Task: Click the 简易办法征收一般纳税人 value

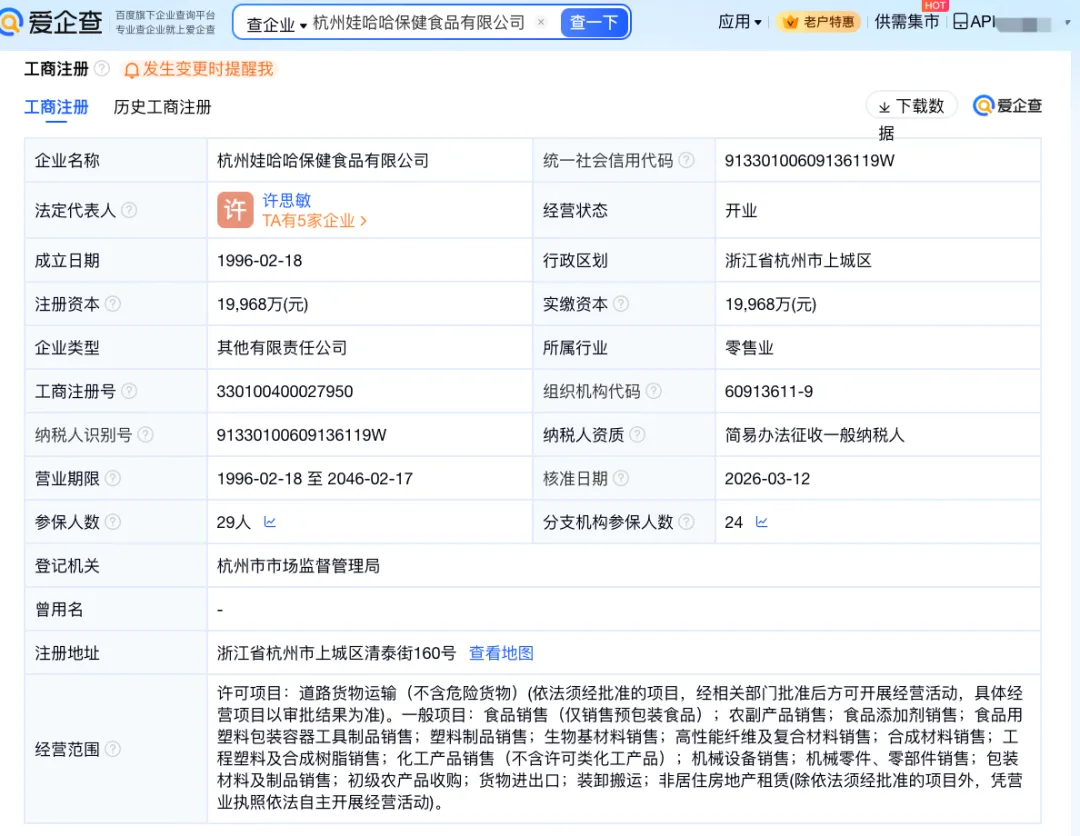Action: (x=814, y=435)
